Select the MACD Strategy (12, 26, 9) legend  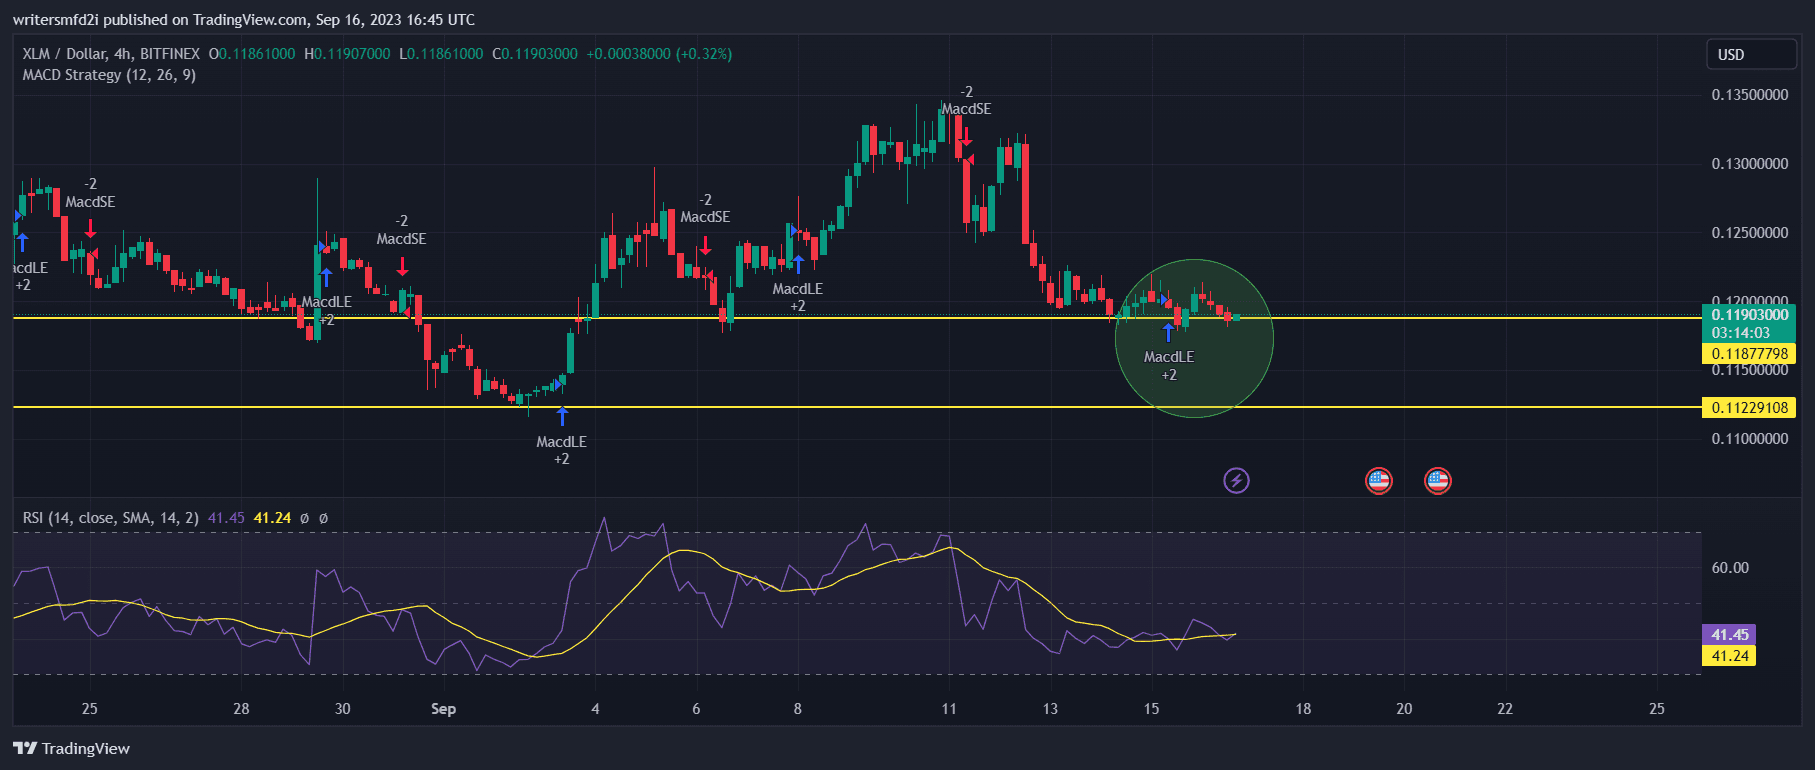109,75
